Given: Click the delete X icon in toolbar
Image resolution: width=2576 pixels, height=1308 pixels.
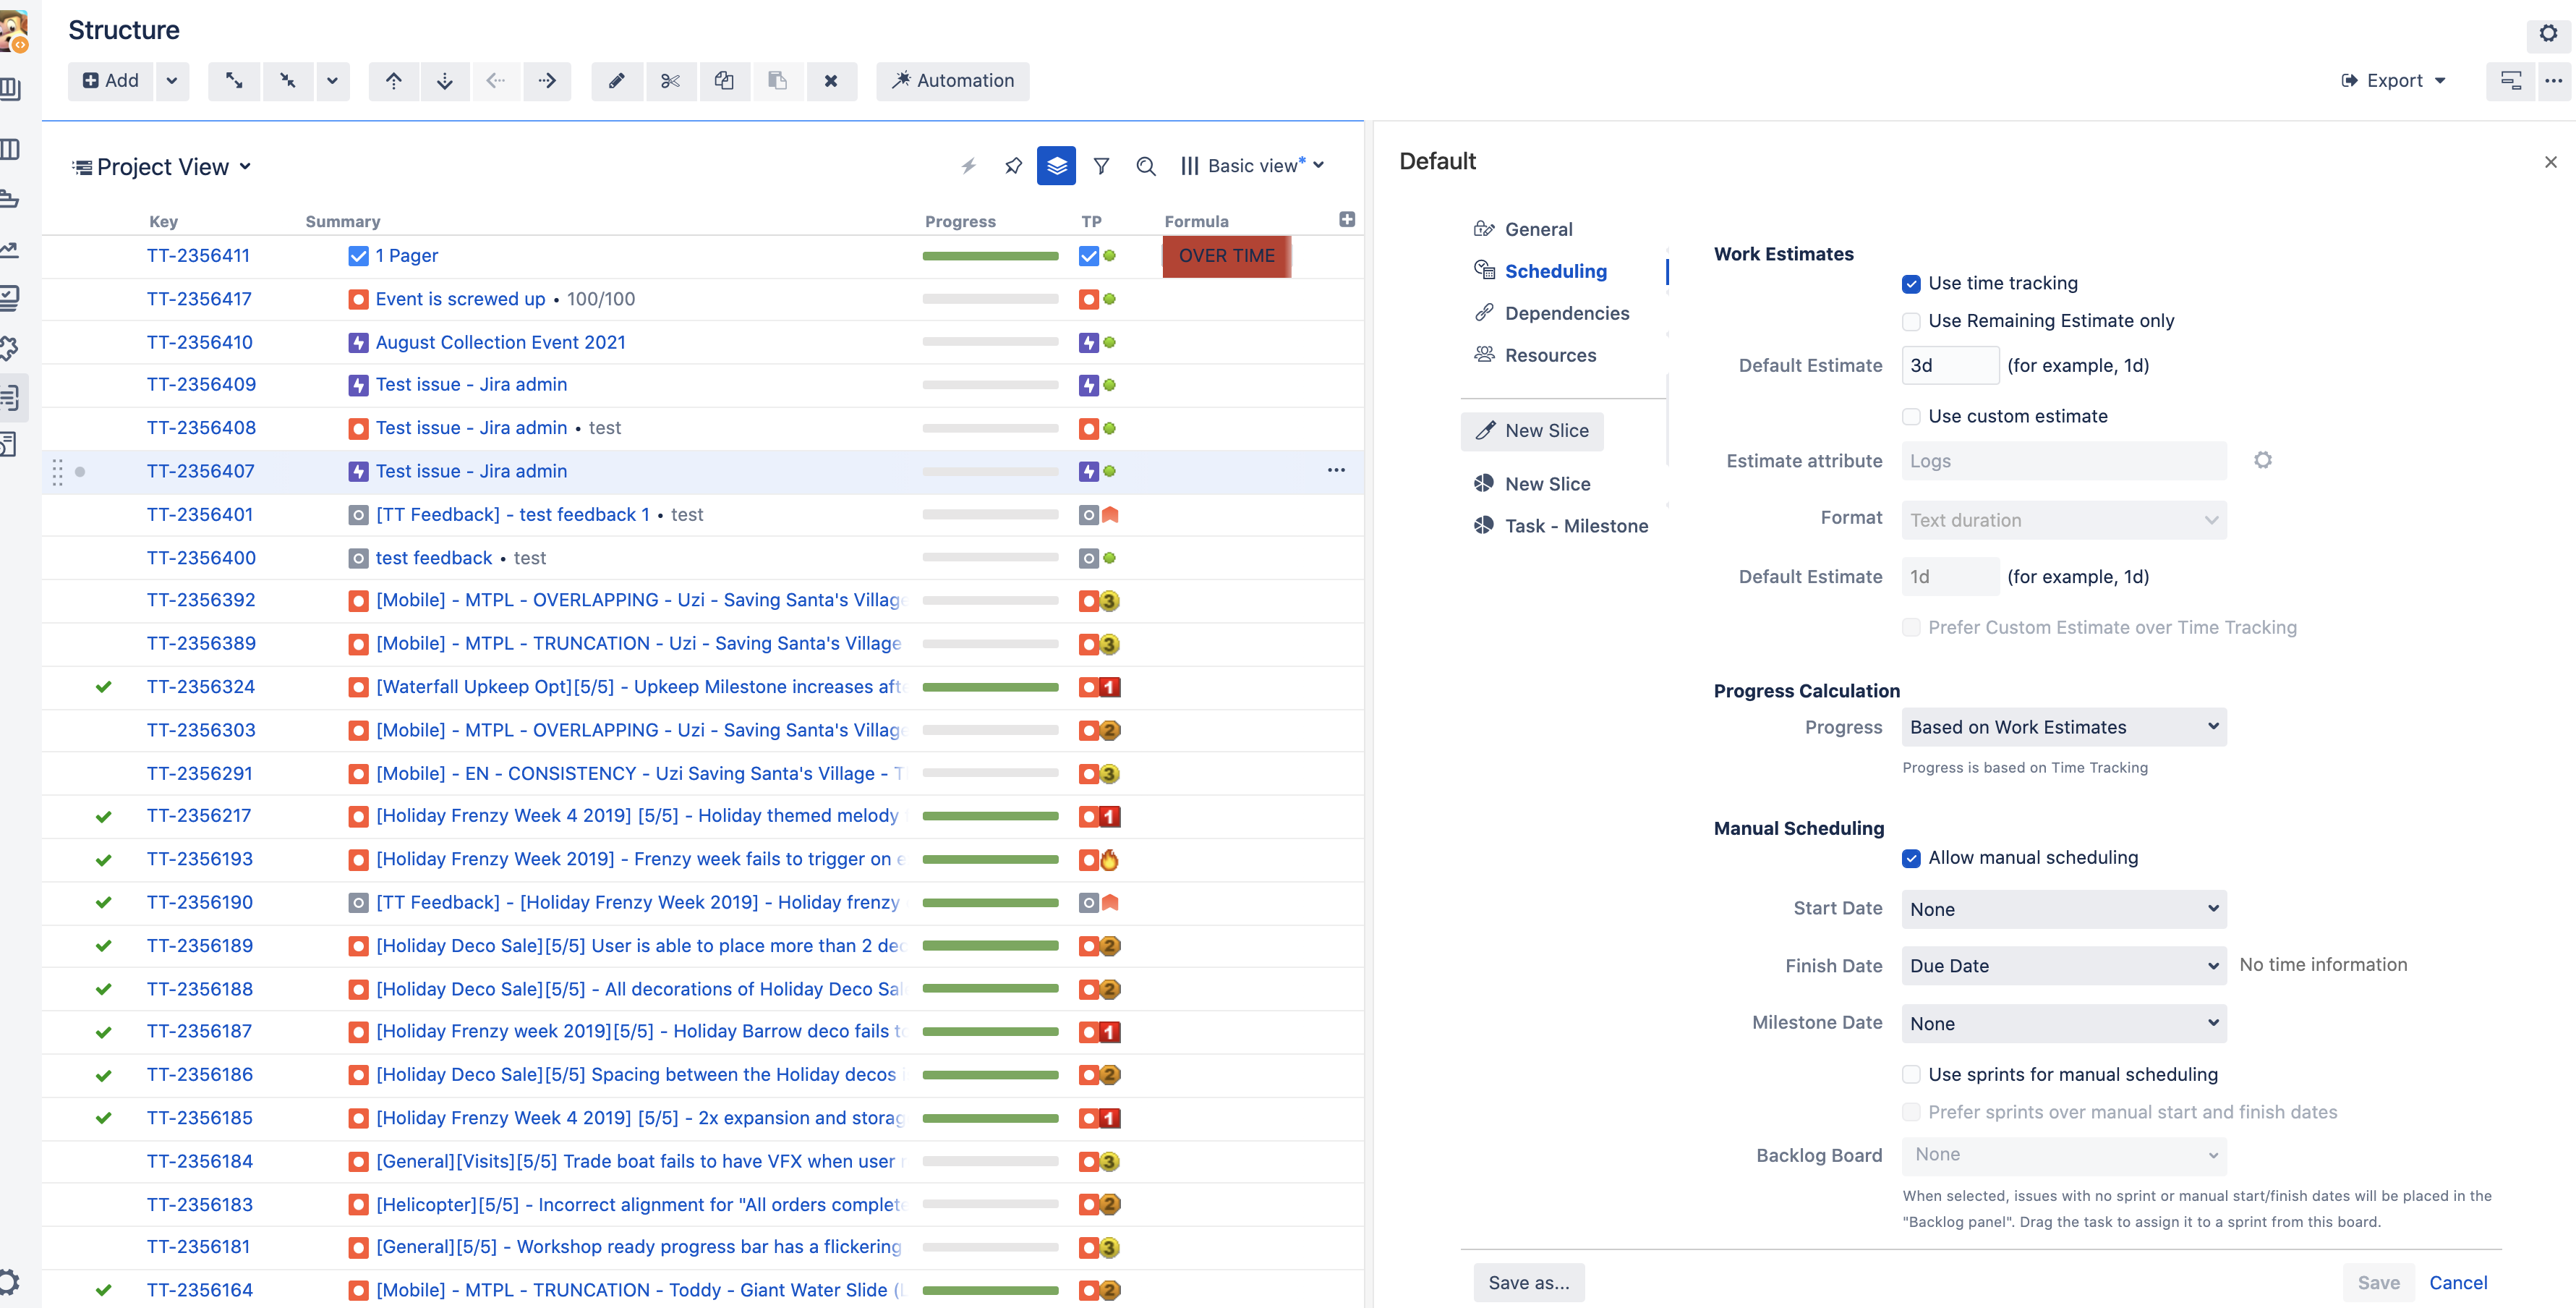Looking at the screenshot, I should (x=830, y=81).
